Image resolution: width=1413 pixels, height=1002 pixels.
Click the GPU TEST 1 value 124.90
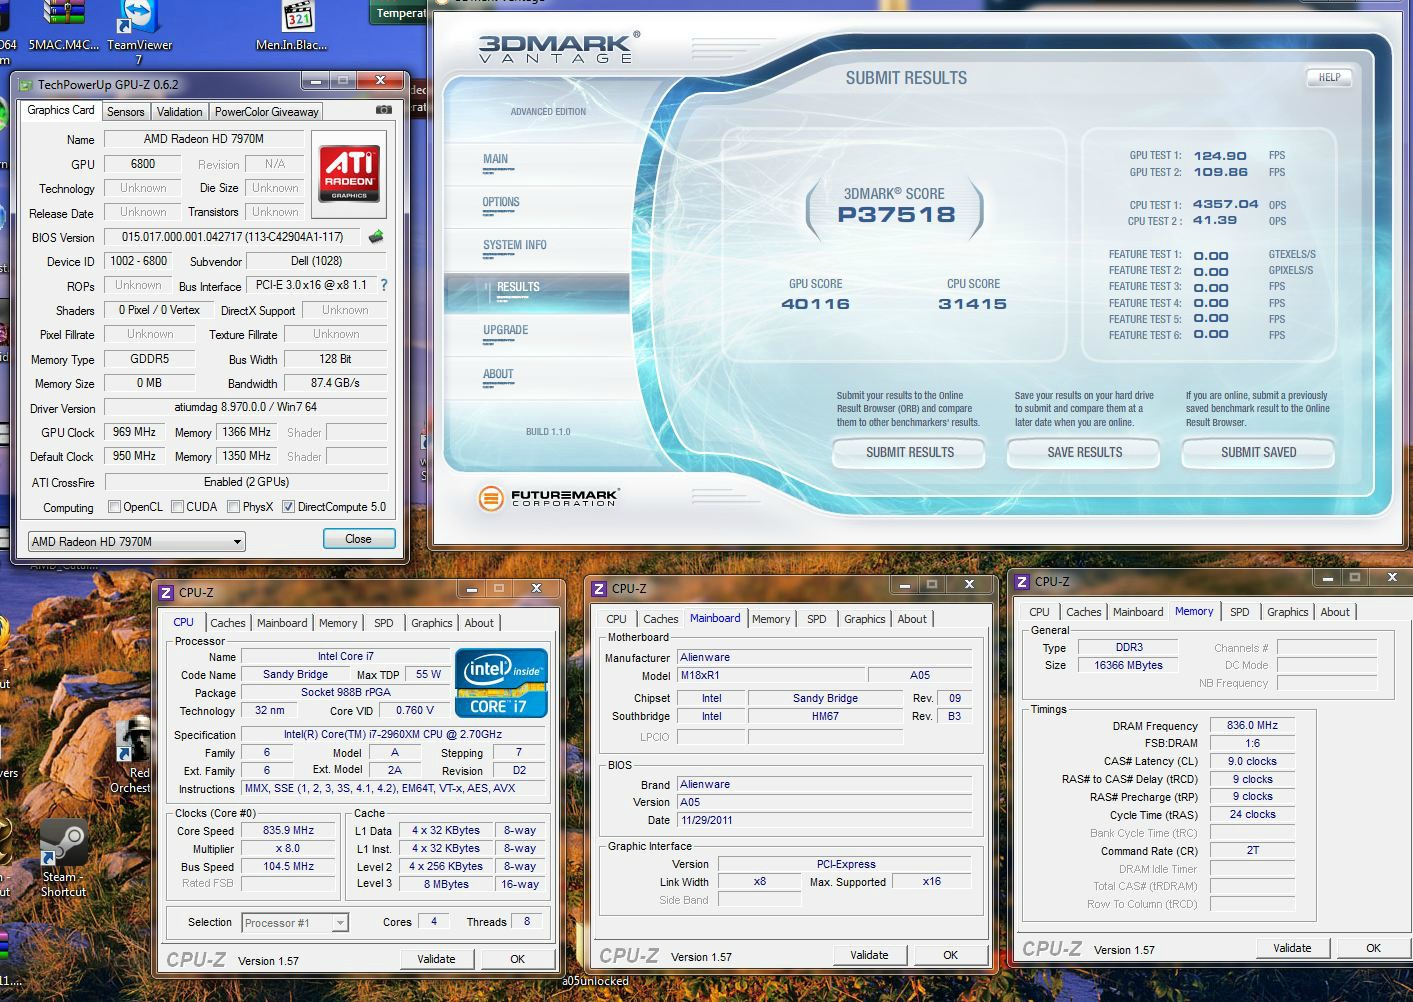(x=1220, y=156)
